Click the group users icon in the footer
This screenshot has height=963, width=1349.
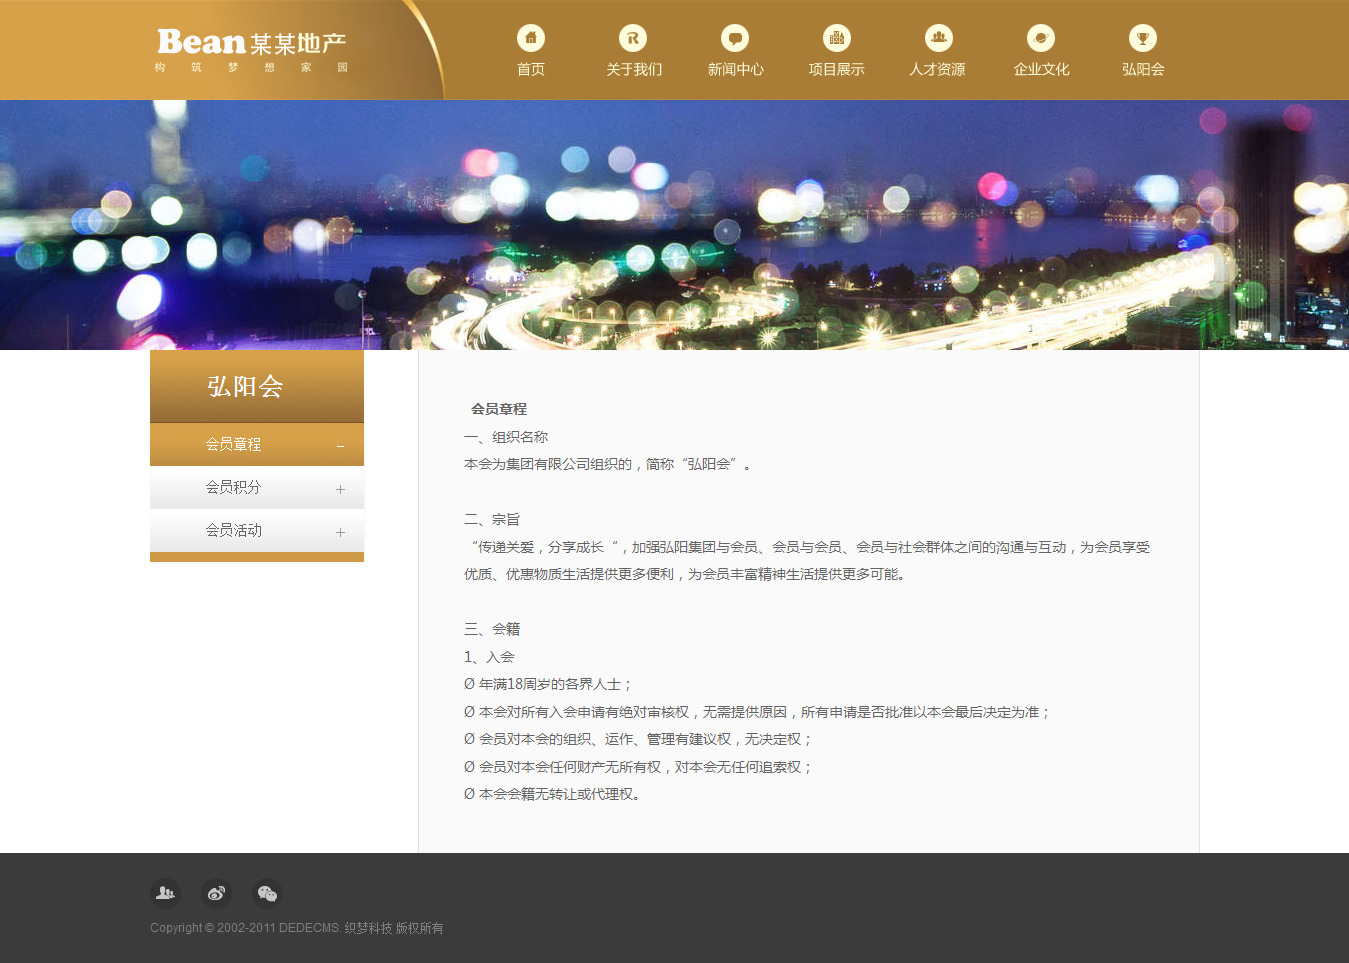[165, 893]
